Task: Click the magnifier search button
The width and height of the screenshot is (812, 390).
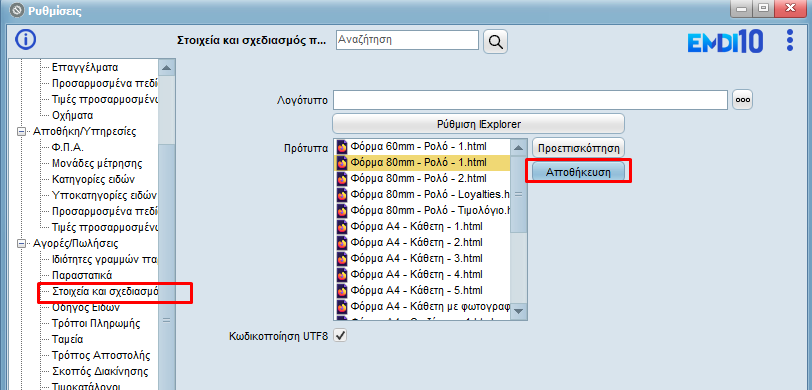Action: tap(496, 41)
